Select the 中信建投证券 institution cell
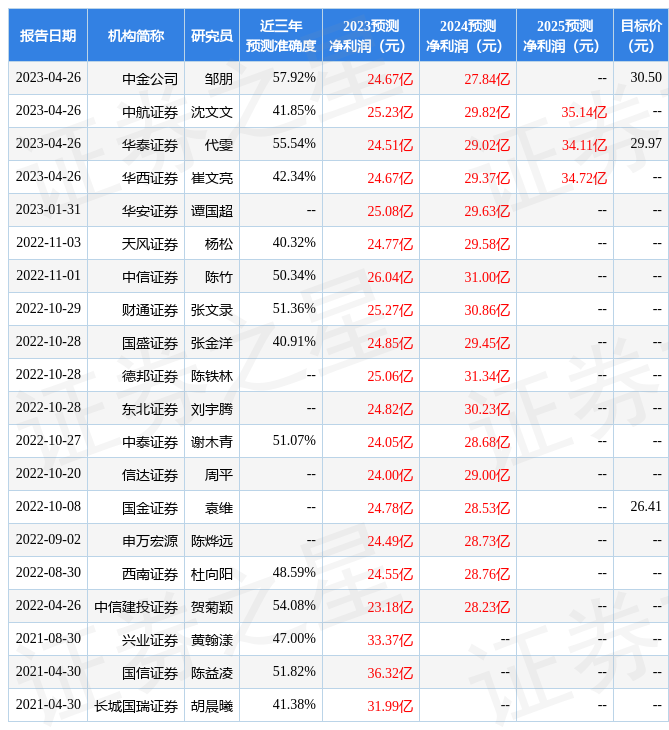The image size is (669, 730). [136, 607]
